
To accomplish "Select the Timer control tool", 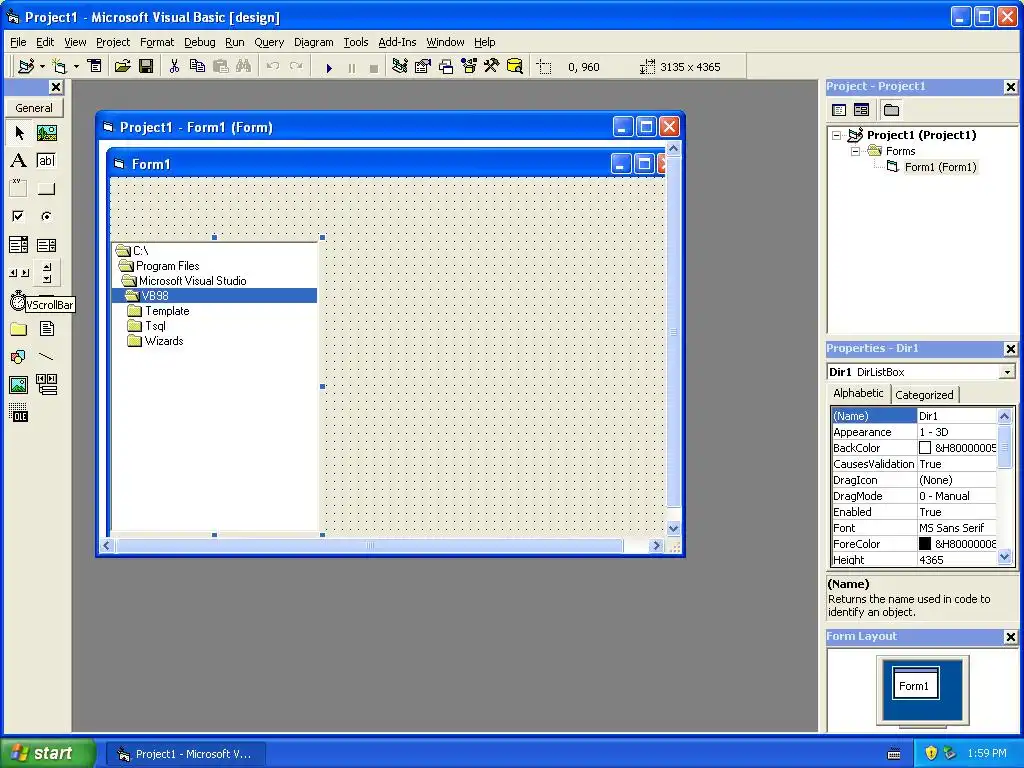I will click(18, 301).
